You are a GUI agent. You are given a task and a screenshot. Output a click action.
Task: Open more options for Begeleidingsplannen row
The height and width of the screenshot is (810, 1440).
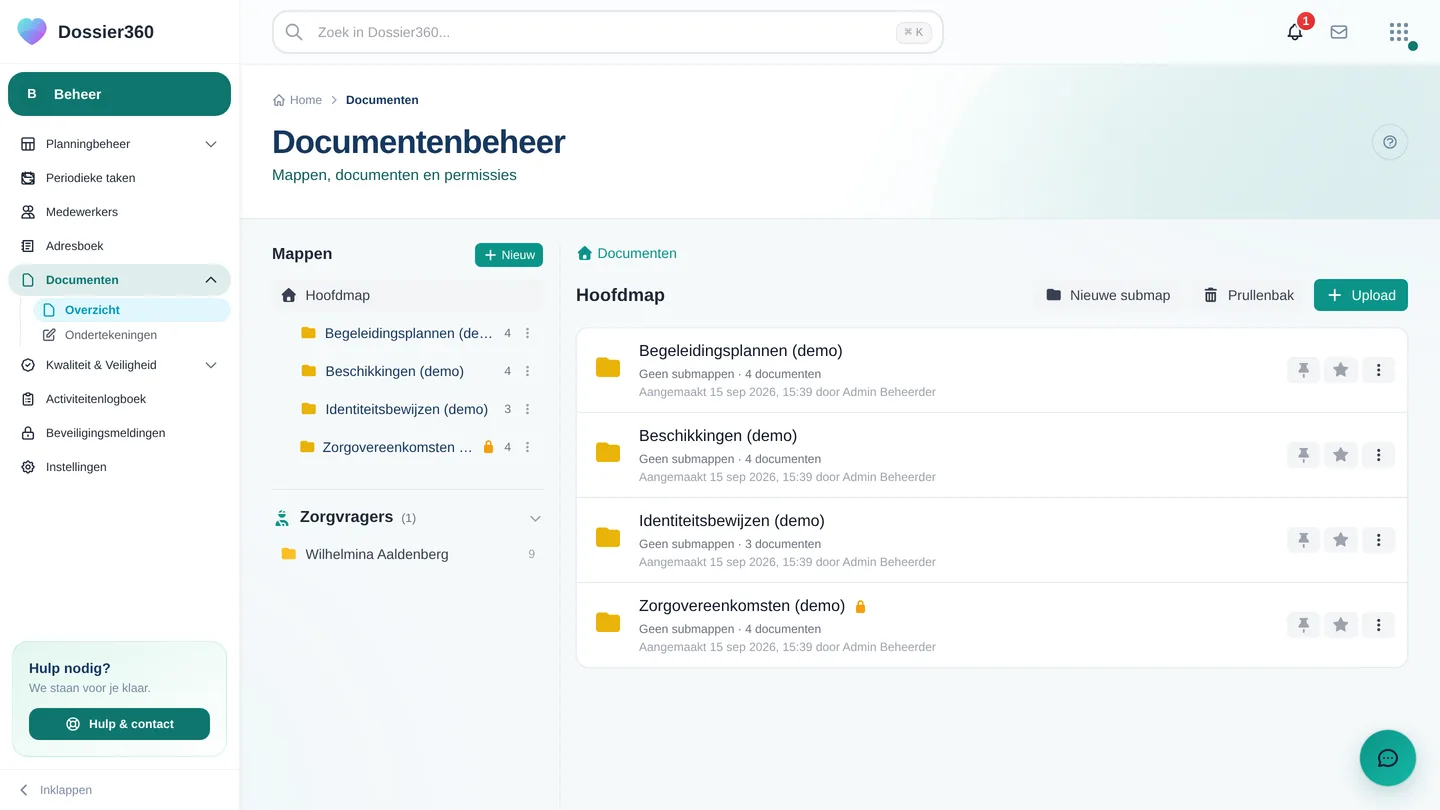(x=1378, y=370)
